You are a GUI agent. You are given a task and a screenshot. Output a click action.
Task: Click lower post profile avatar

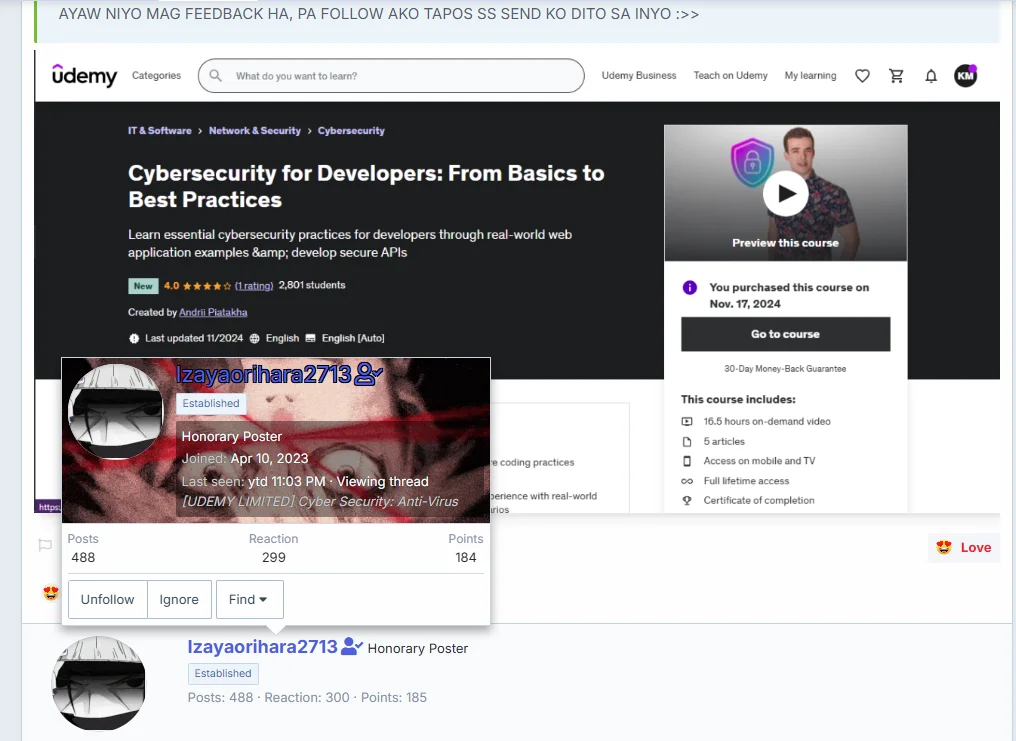coord(98,683)
